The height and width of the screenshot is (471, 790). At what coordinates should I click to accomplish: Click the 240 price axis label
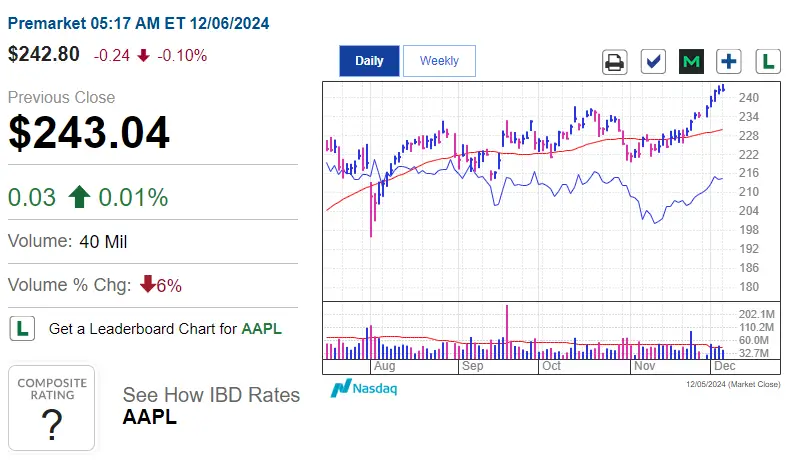(749, 98)
